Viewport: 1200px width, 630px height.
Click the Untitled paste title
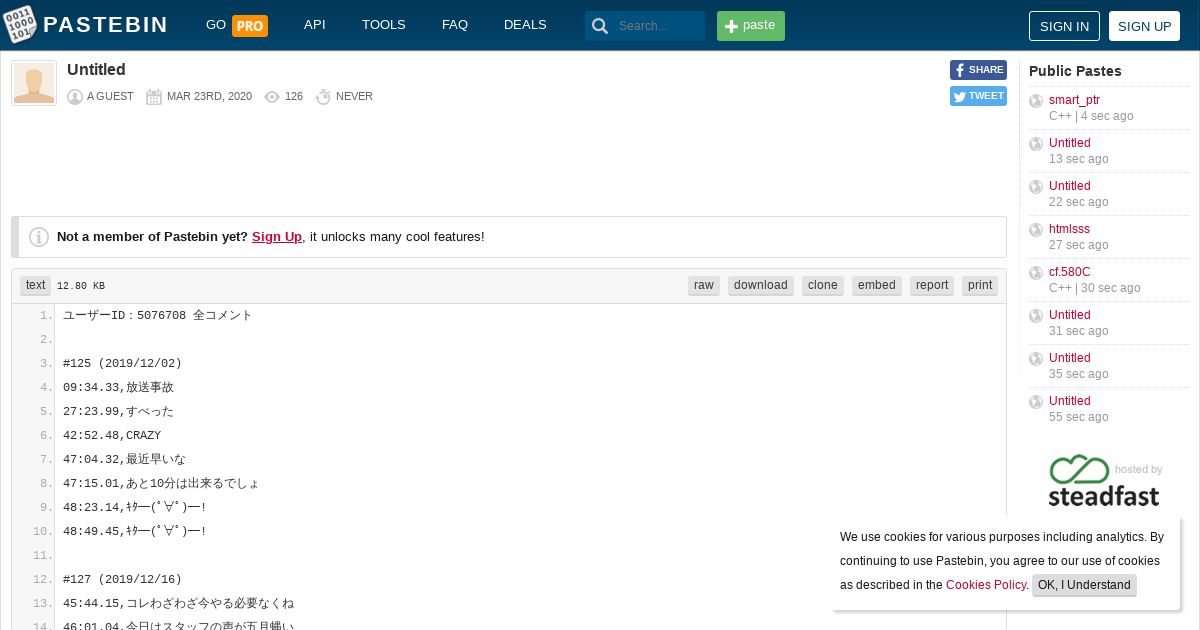(x=96, y=70)
